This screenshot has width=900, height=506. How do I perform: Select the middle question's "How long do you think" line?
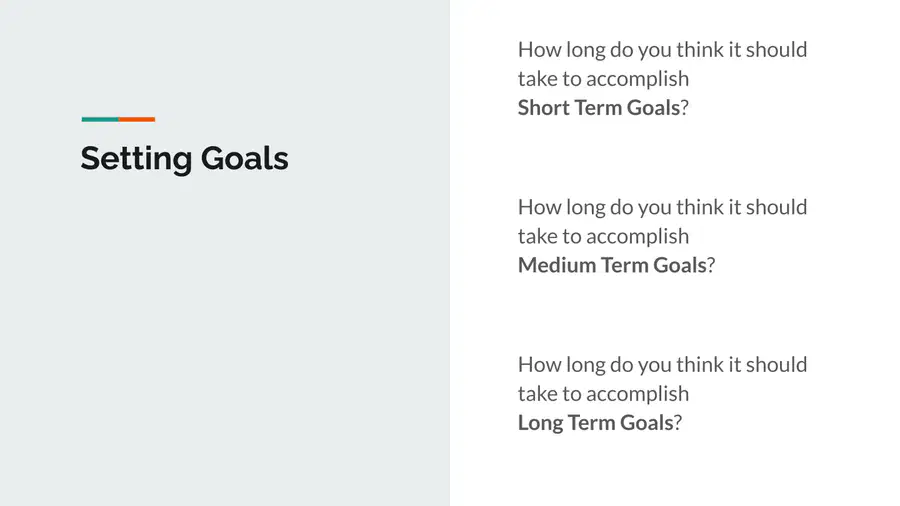coord(662,208)
